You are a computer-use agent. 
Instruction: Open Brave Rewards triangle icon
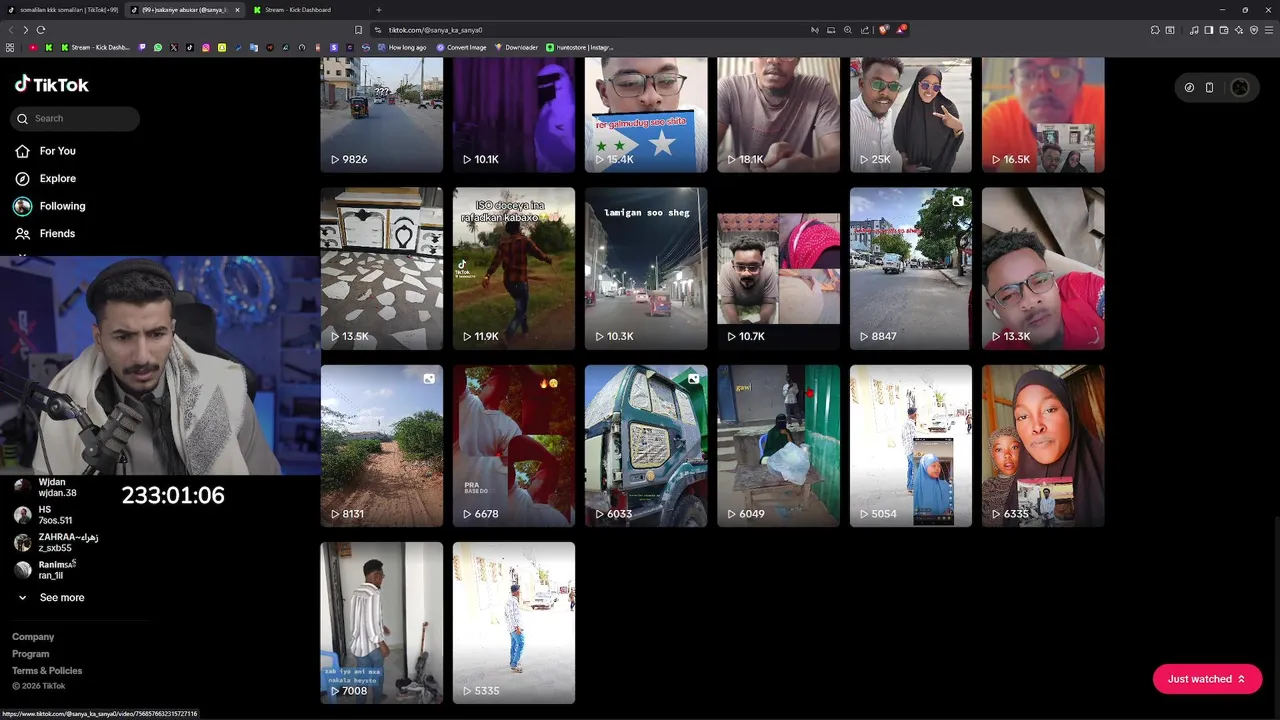click(901, 30)
